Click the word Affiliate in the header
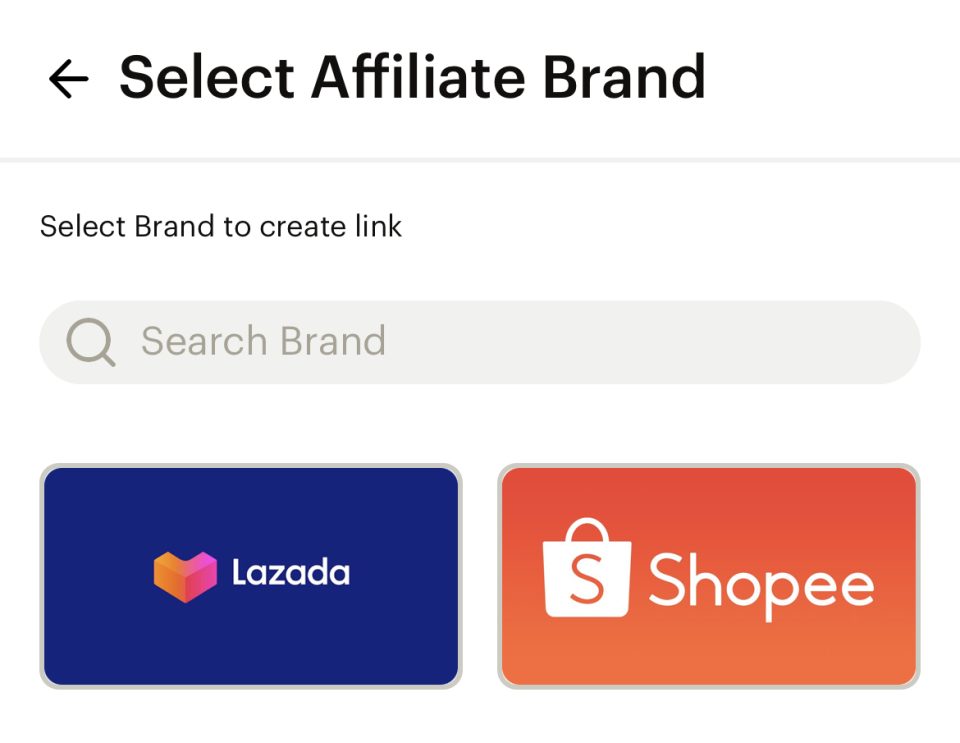Image resolution: width=960 pixels, height=743 pixels. 418,77
